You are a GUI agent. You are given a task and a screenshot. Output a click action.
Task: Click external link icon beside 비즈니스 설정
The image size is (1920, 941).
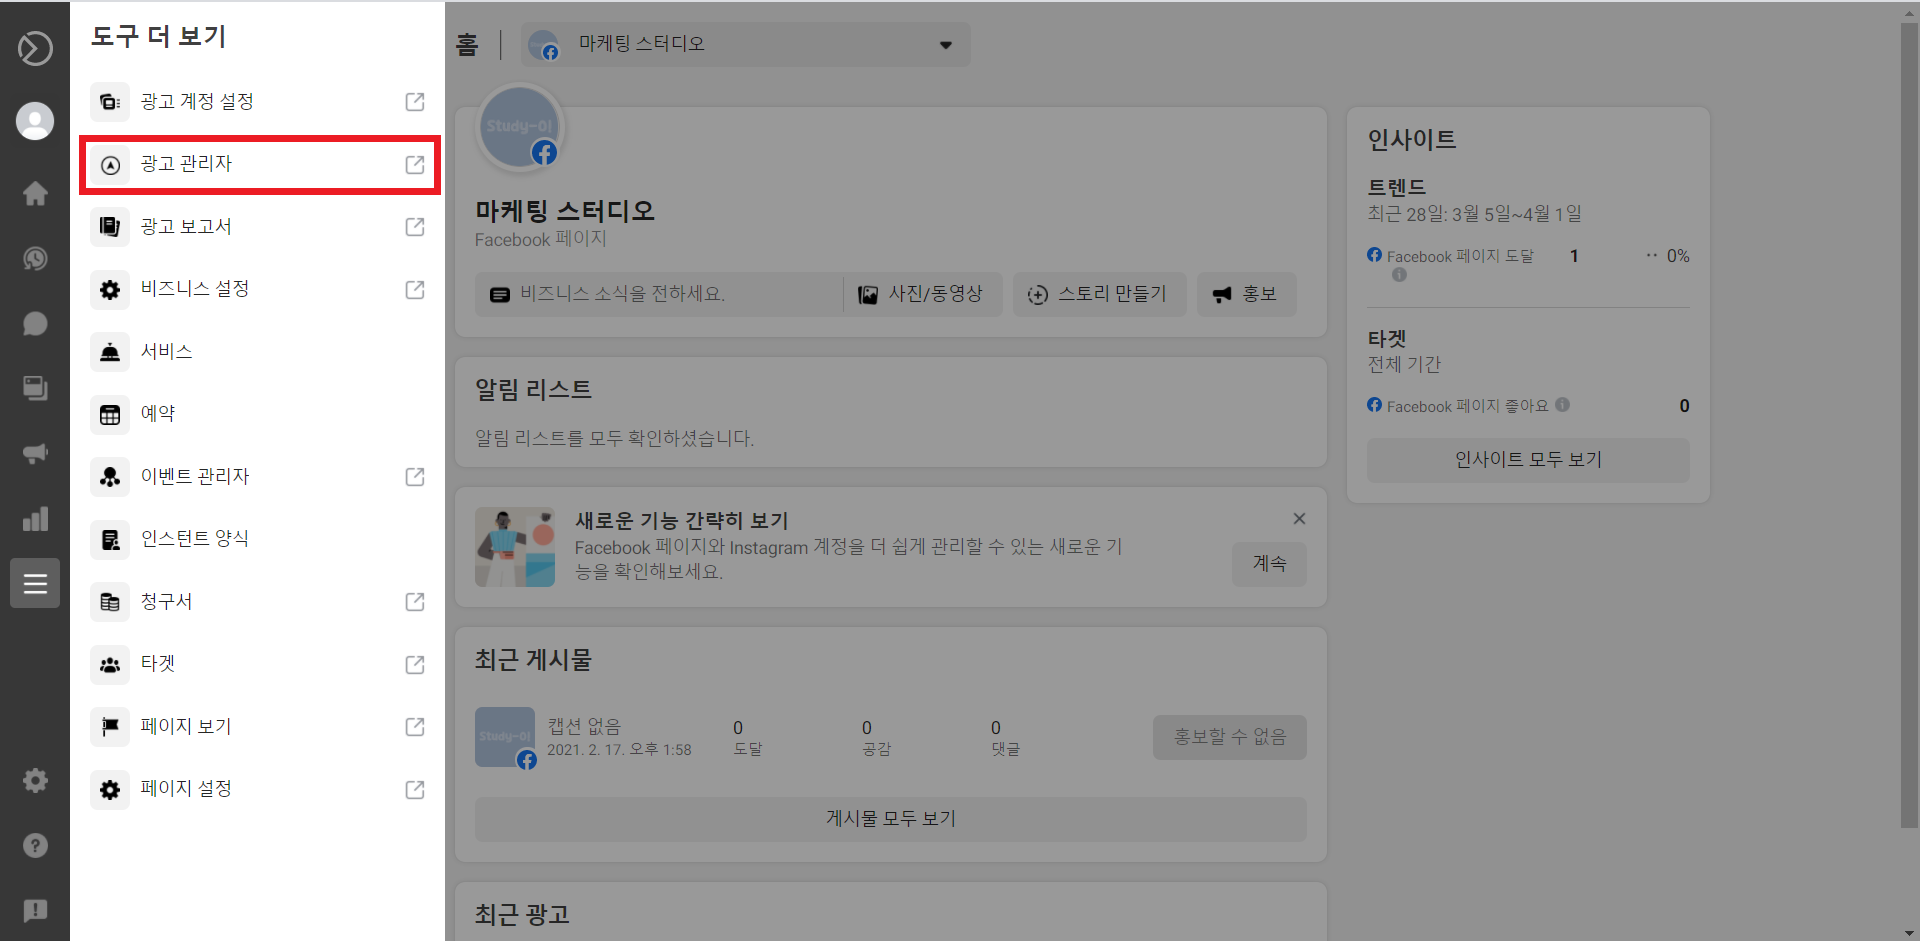click(415, 290)
